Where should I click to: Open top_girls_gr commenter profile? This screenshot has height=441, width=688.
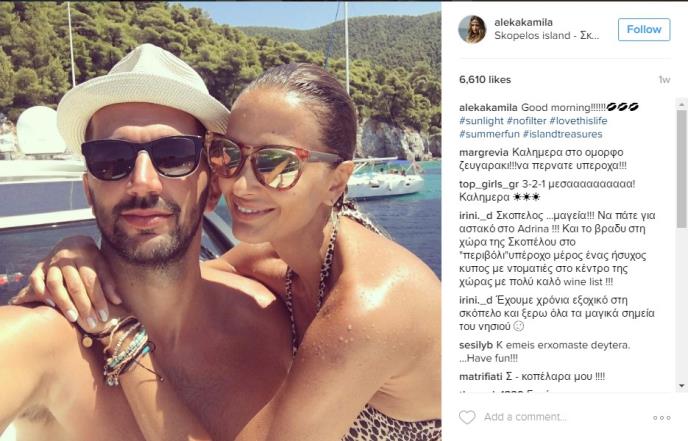point(485,184)
